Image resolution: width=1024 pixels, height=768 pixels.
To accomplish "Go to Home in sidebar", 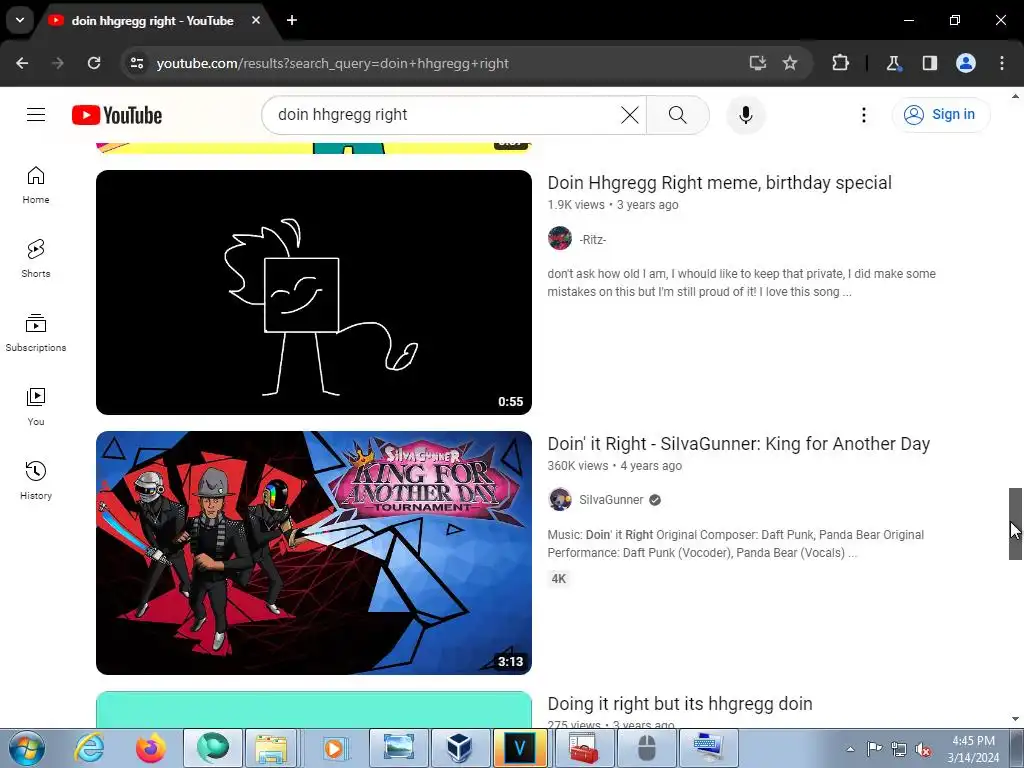I will coord(36,185).
